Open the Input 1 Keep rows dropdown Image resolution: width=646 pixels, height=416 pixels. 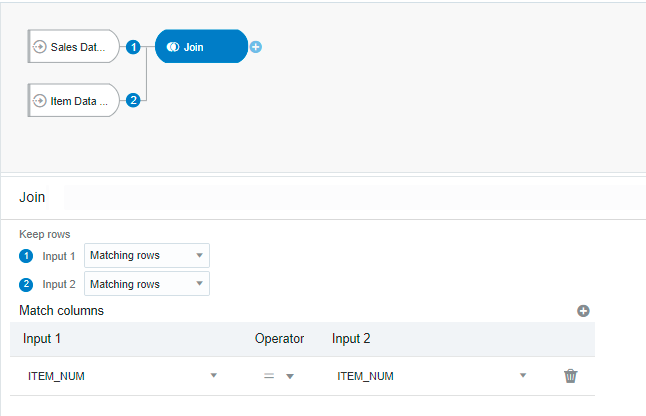click(147, 255)
